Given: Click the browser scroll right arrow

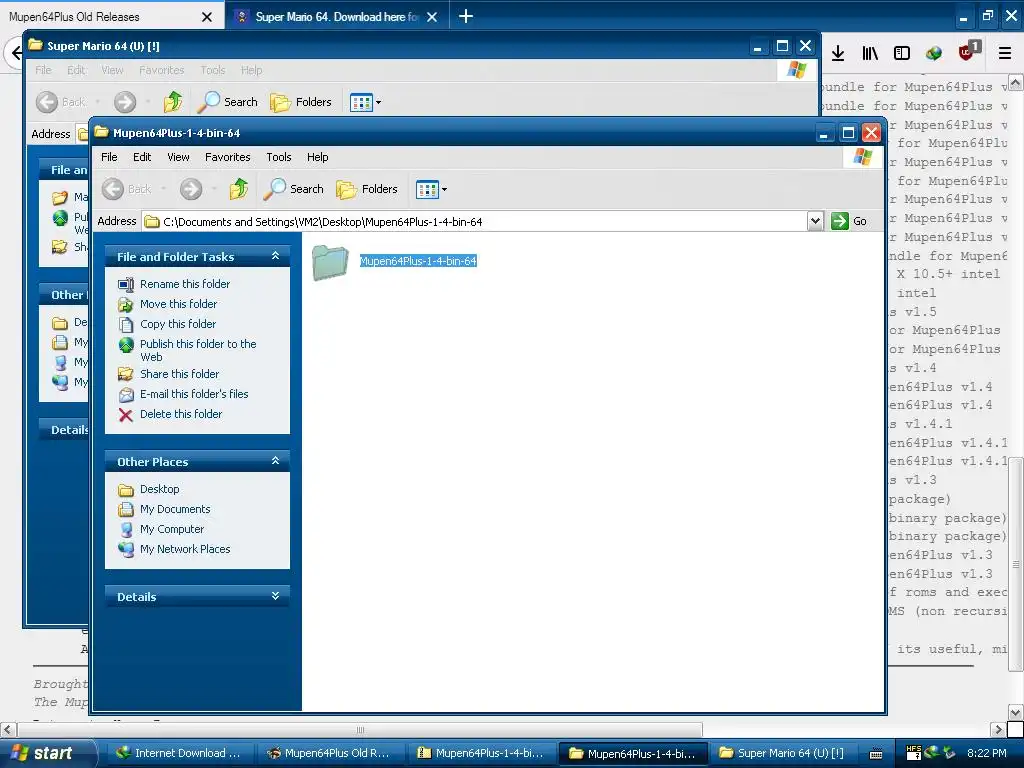Looking at the screenshot, I should [997, 729].
